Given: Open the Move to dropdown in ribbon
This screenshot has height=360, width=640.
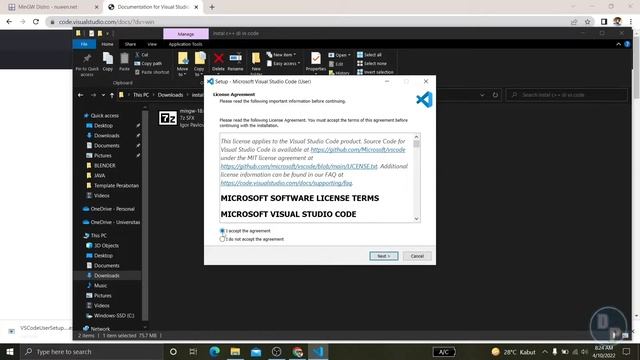Looking at the screenshot, I should click(182, 64).
